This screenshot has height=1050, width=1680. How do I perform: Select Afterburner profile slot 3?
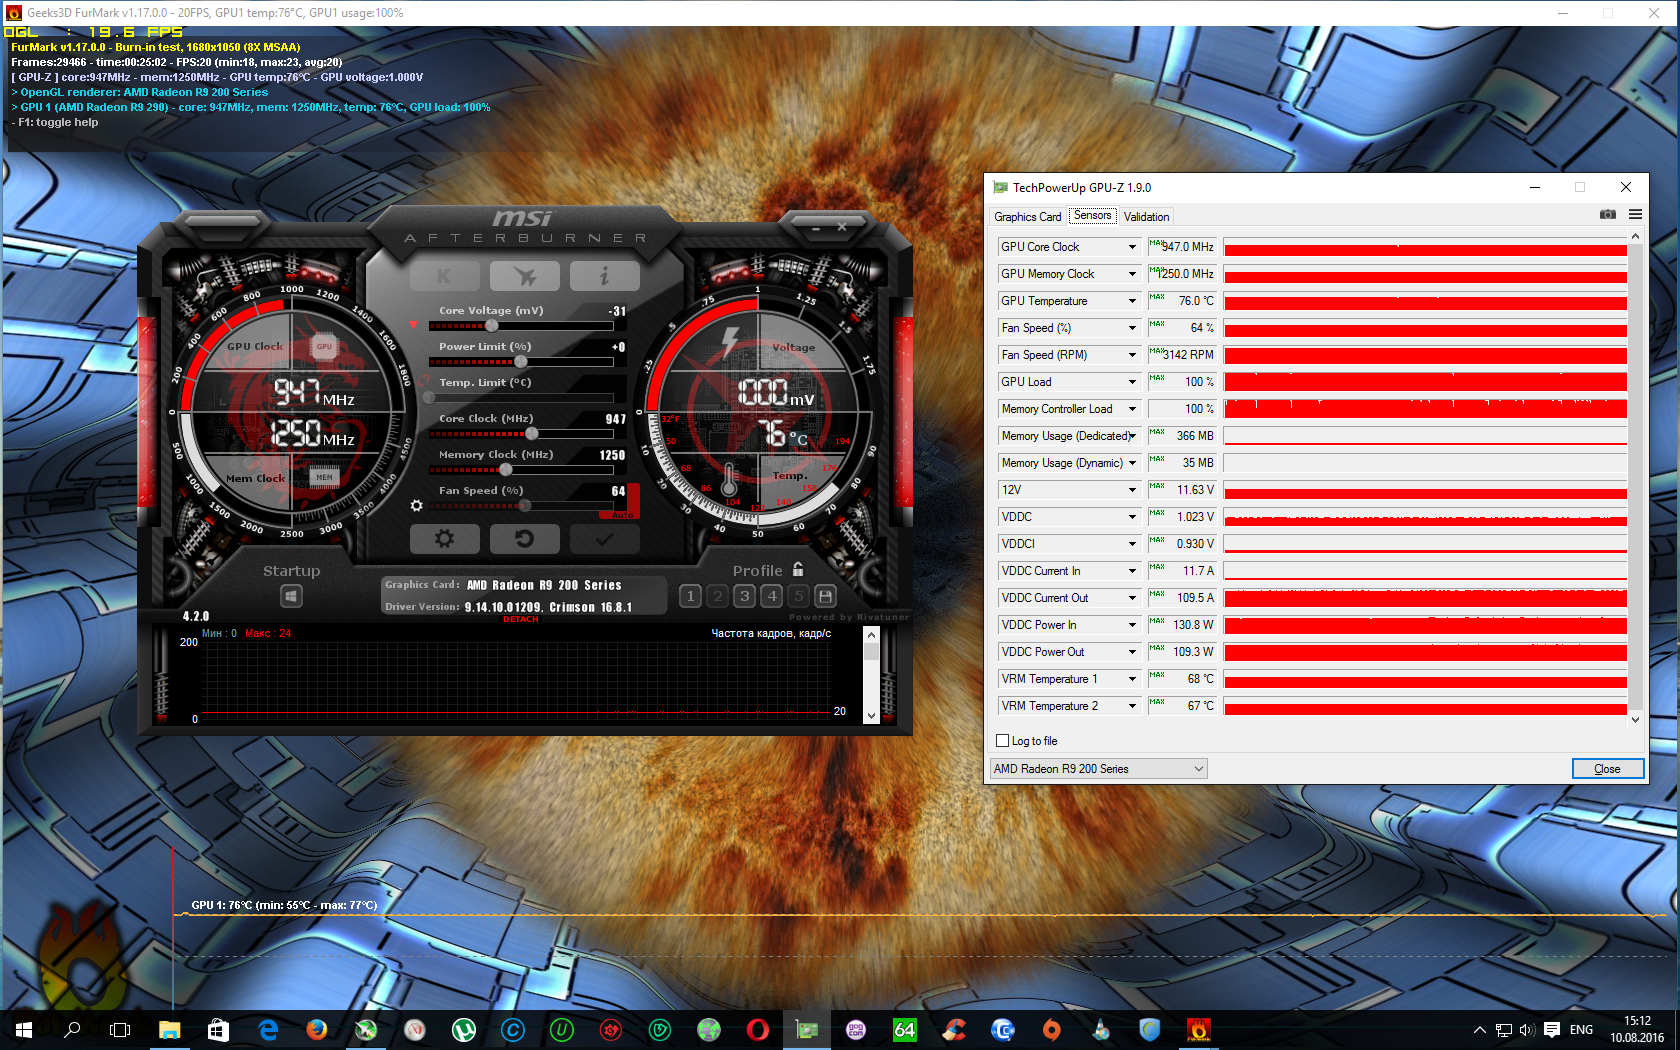tap(744, 596)
